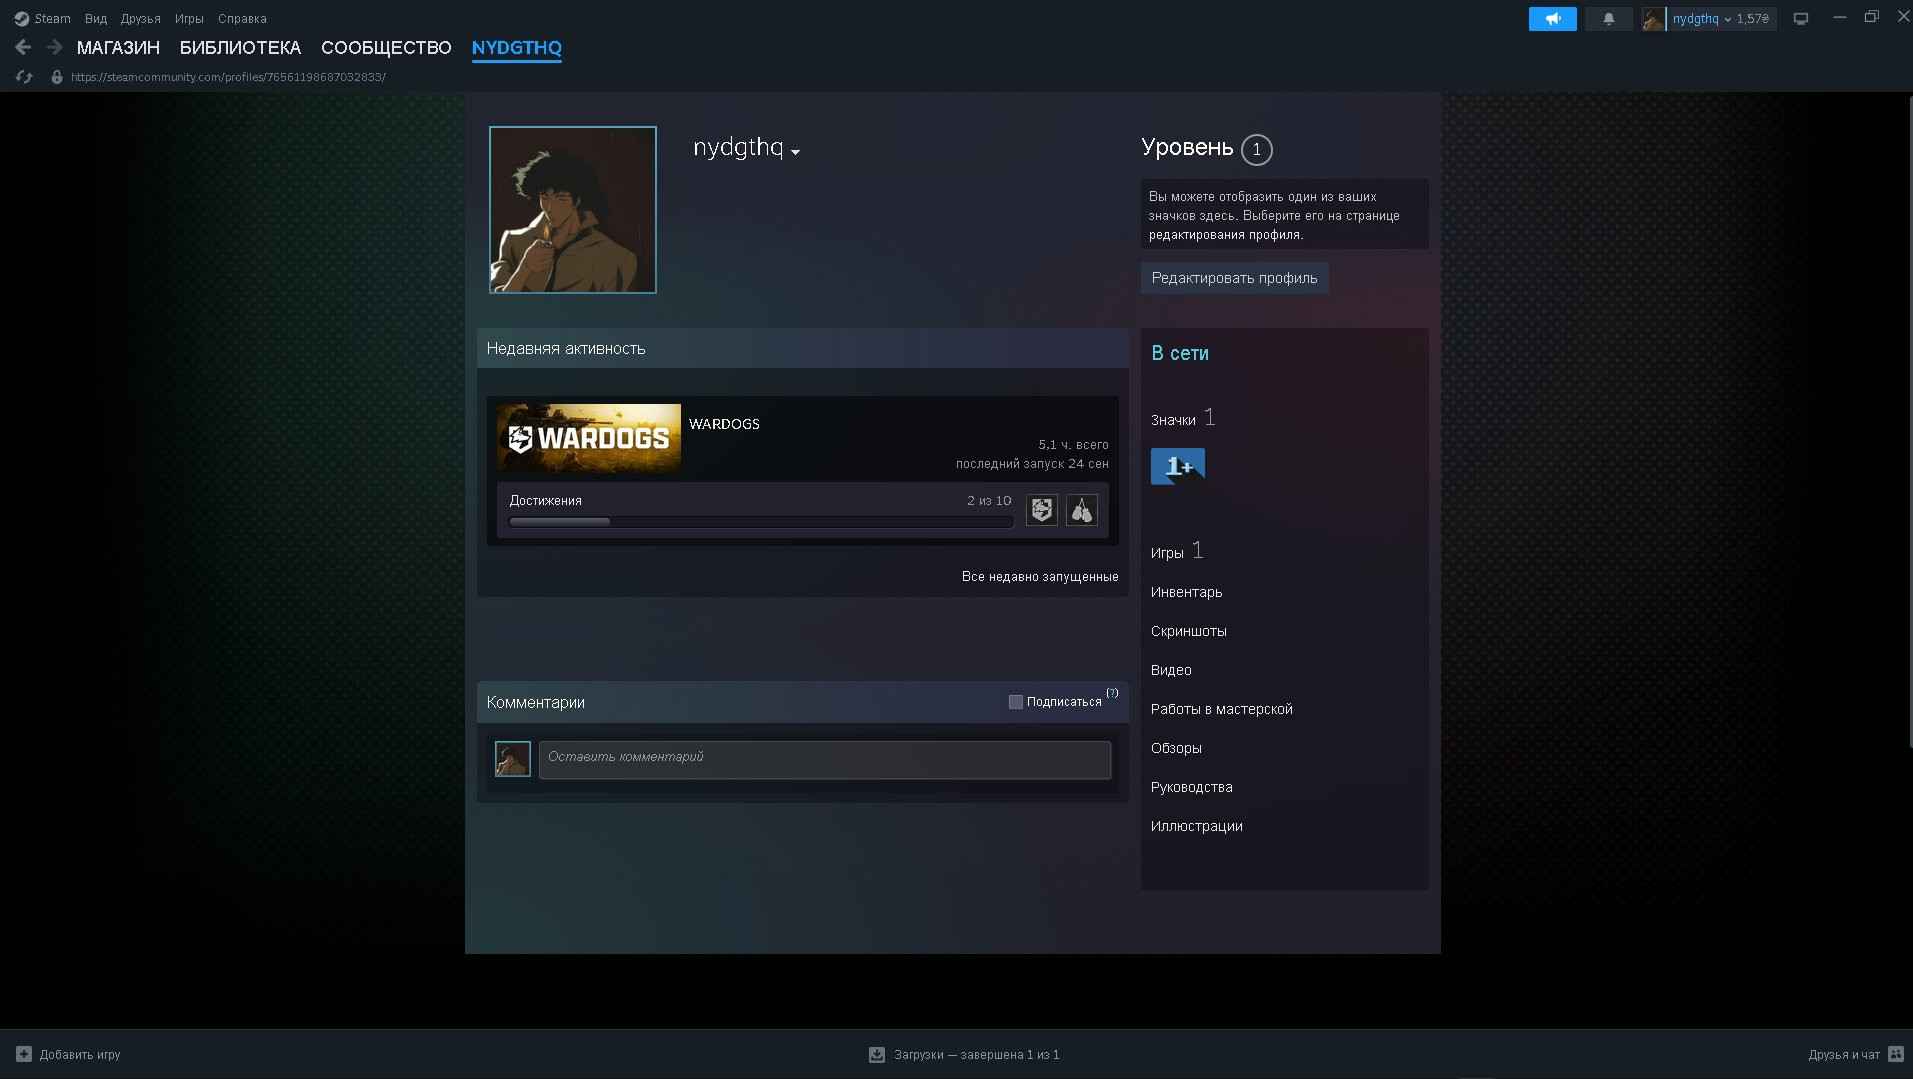1913x1079 pixels.
Task: Click the WARDOGS game banner thumbnail
Action: pyautogui.click(x=589, y=437)
